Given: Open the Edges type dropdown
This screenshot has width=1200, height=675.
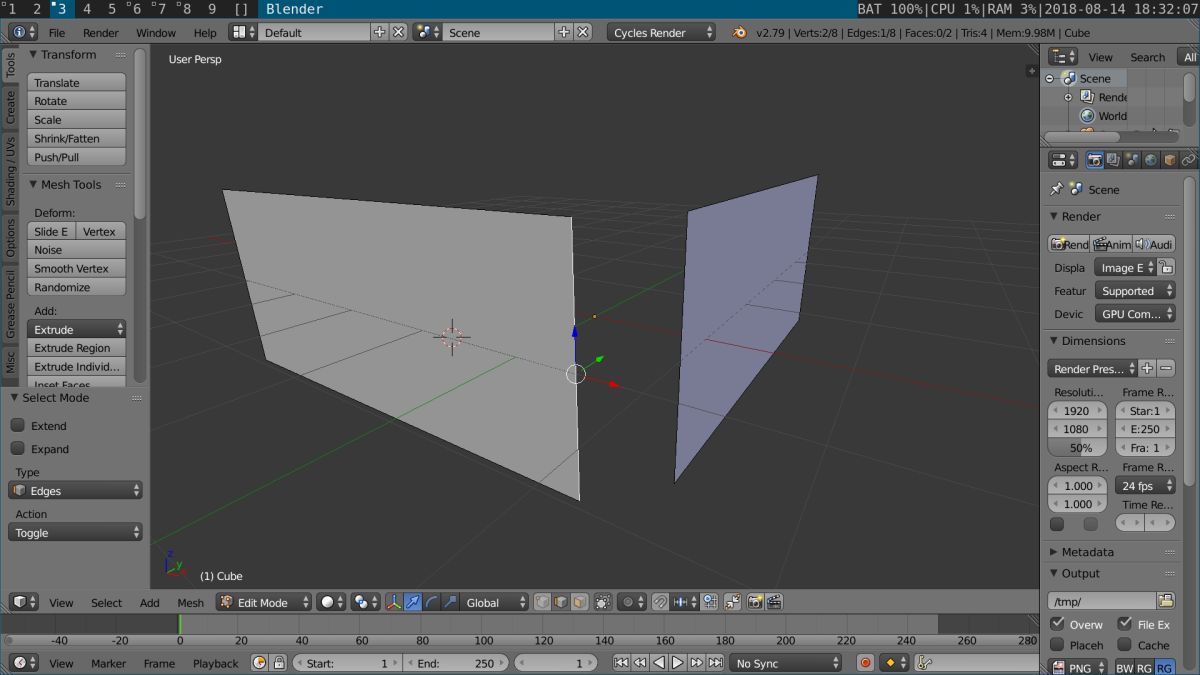Looking at the screenshot, I should point(76,490).
